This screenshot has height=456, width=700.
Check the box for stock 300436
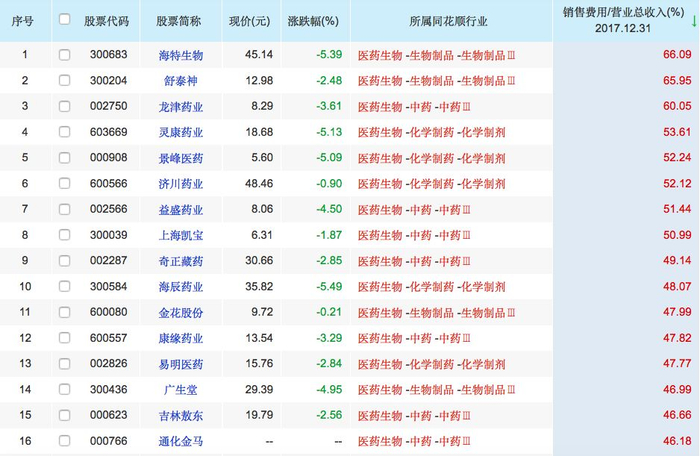[65, 389]
